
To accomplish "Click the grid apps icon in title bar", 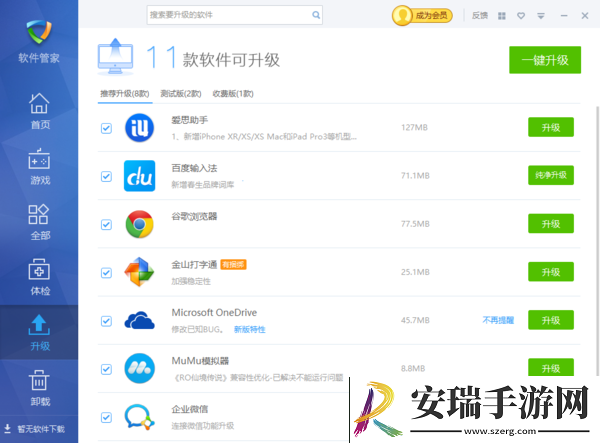I will click(502, 16).
